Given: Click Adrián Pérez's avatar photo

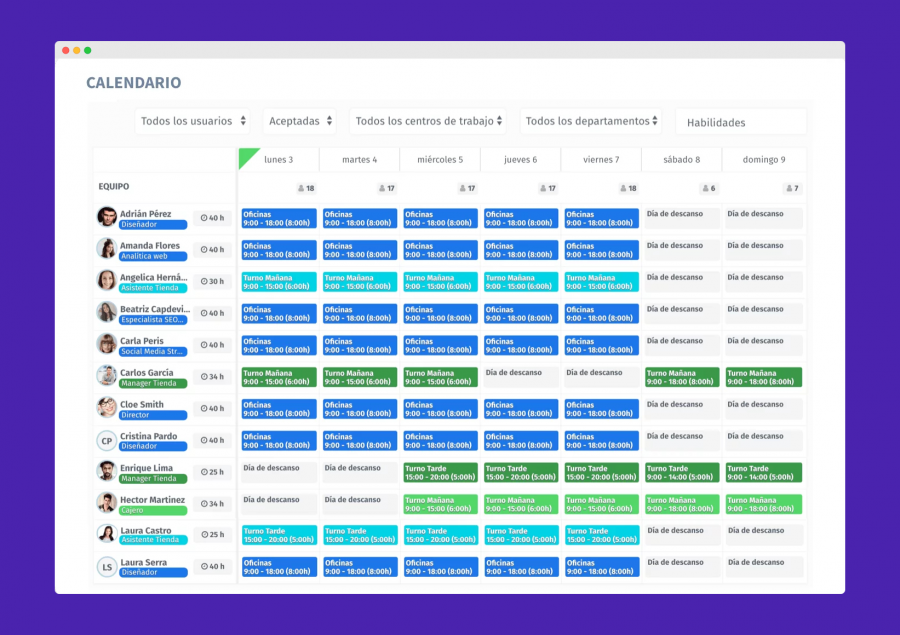Looking at the screenshot, I should click(107, 217).
